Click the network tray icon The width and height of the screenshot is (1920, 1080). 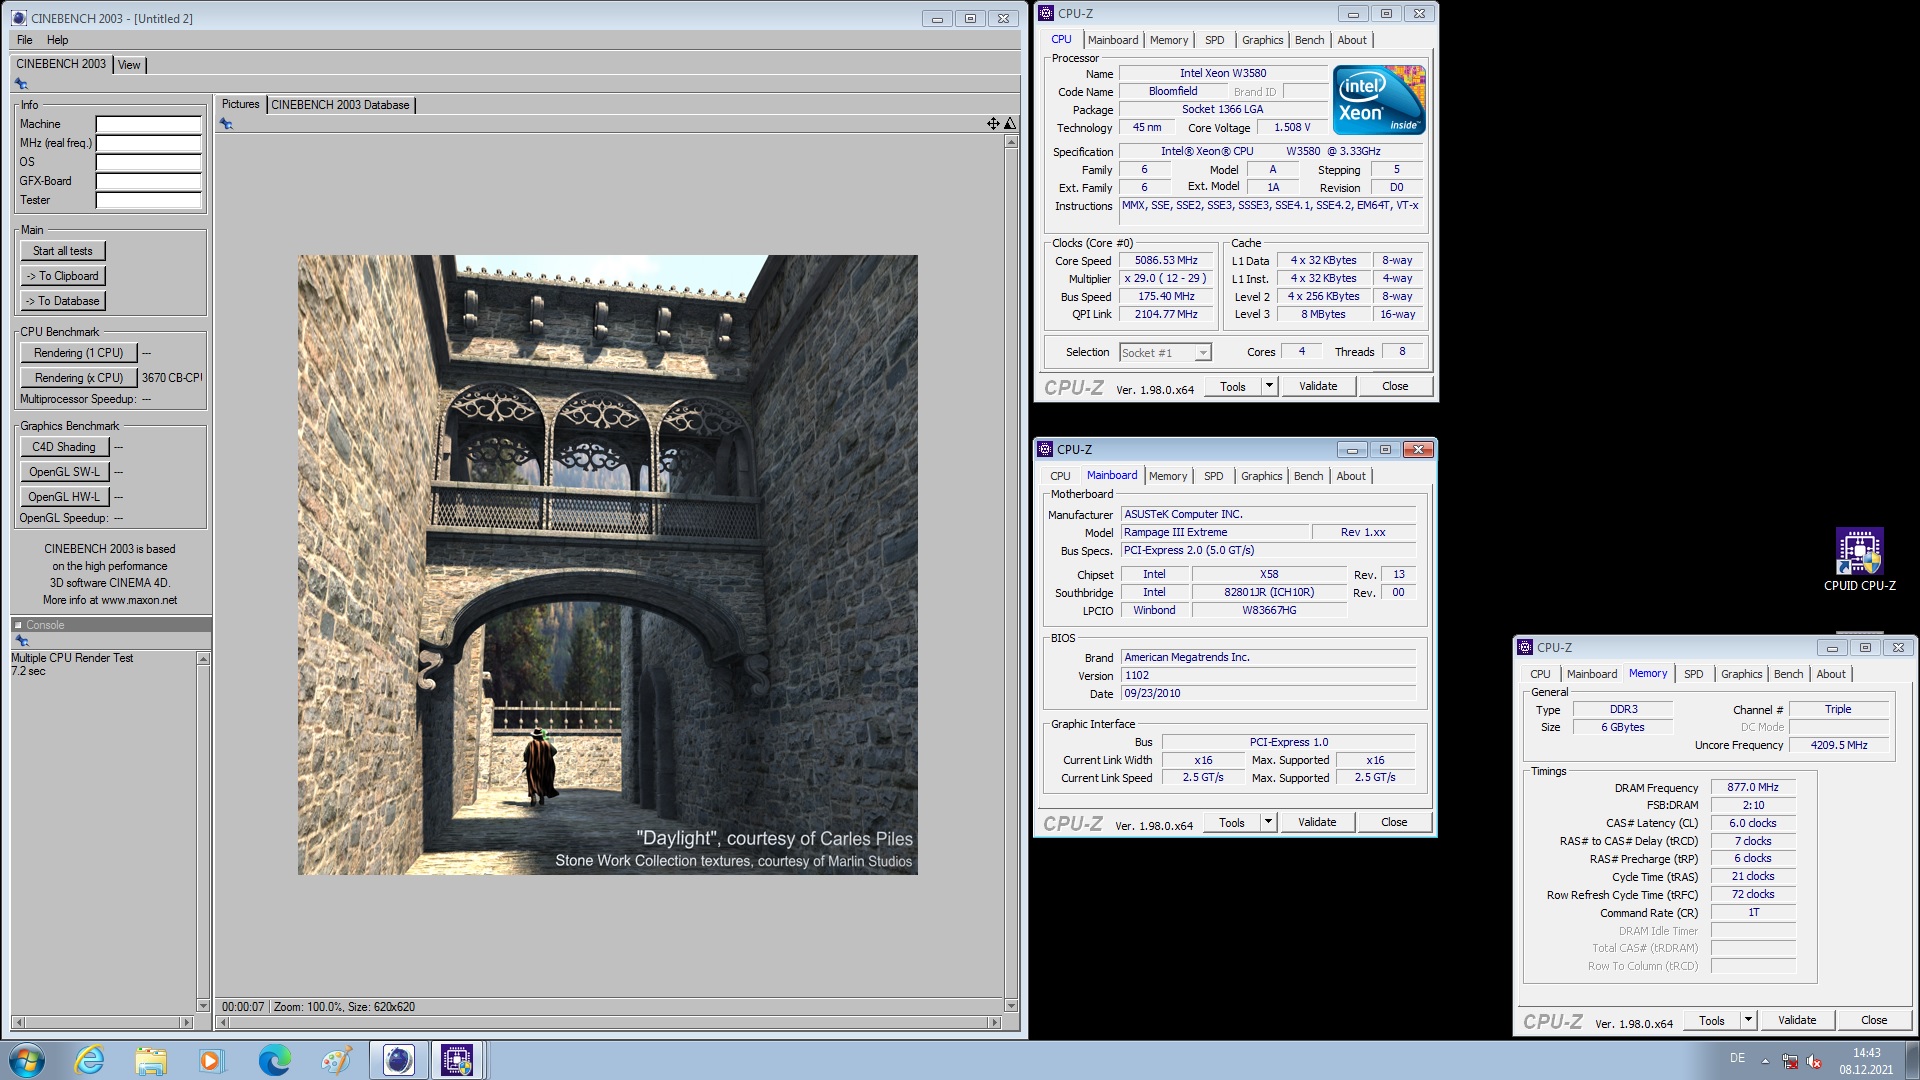click(1790, 1061)
